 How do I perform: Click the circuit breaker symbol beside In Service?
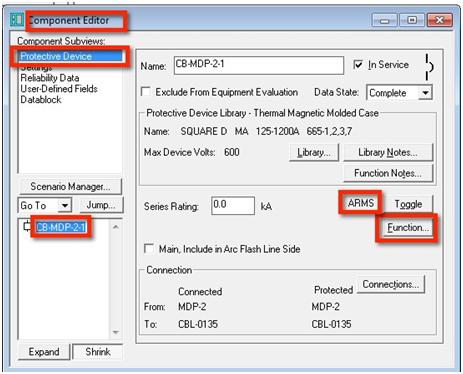pos(429,68)
